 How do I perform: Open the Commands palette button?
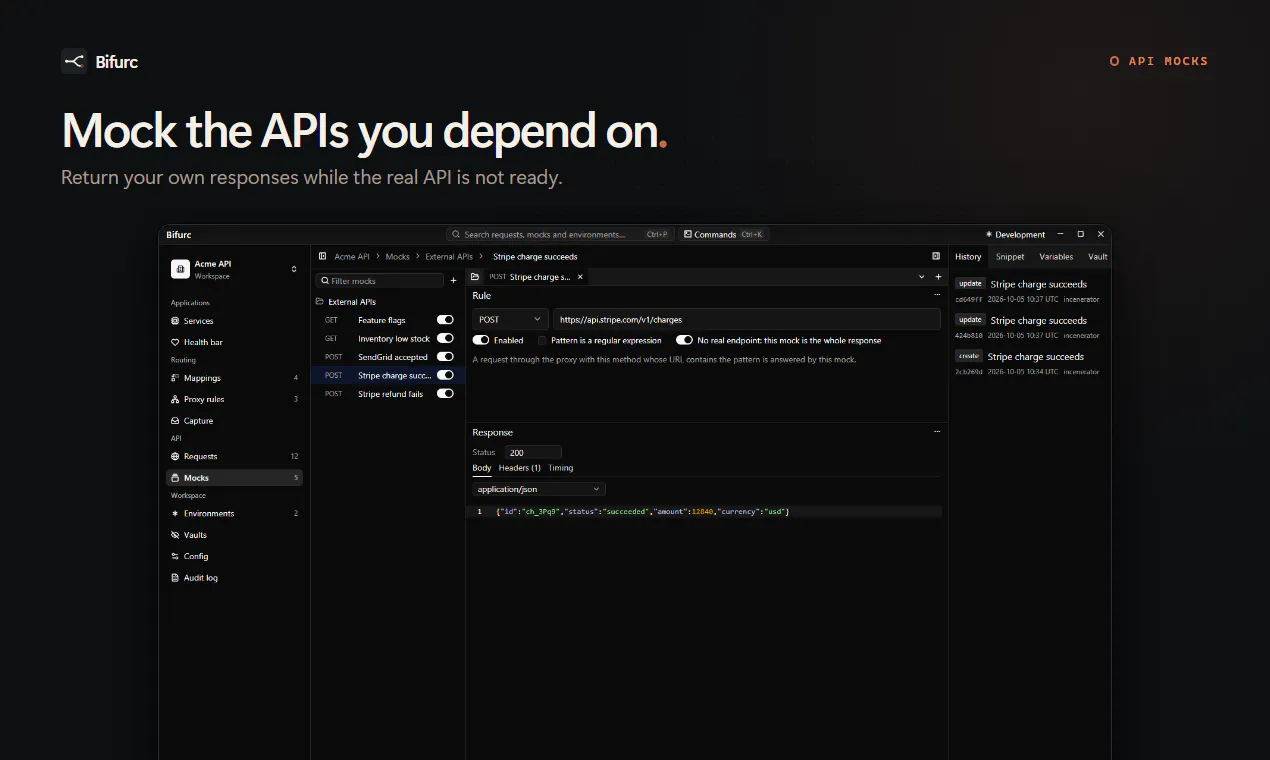pos(723,234)
